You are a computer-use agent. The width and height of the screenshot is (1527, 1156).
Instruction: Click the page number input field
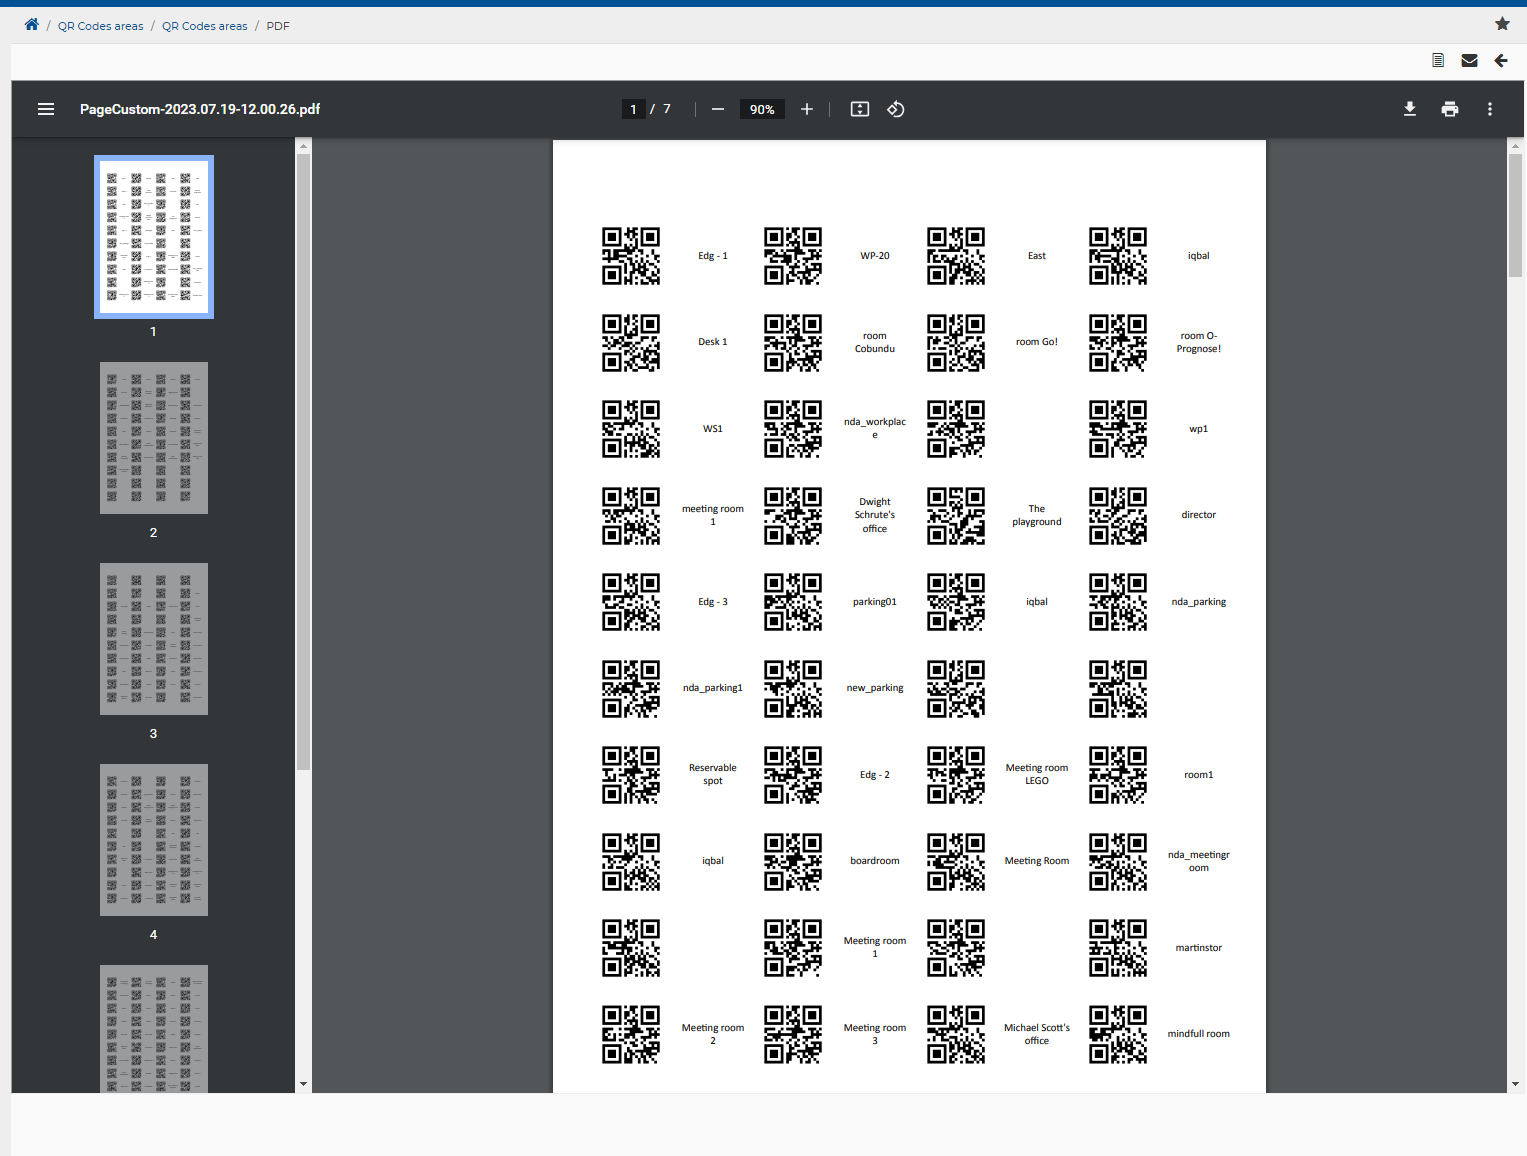pos(633,109)
